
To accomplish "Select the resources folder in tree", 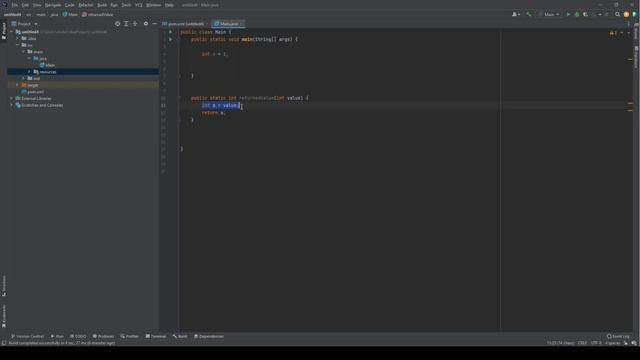I will [x=45, y=72].
